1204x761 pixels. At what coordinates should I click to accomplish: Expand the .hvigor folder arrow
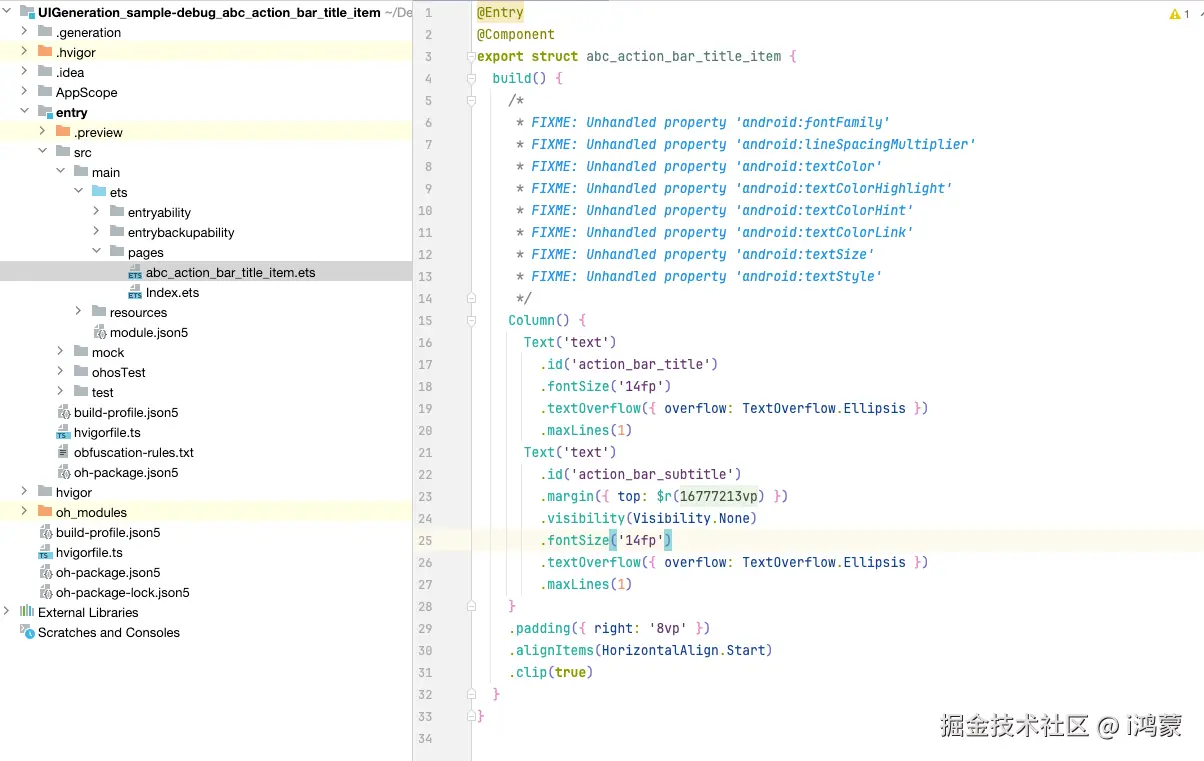pos(26,52)
